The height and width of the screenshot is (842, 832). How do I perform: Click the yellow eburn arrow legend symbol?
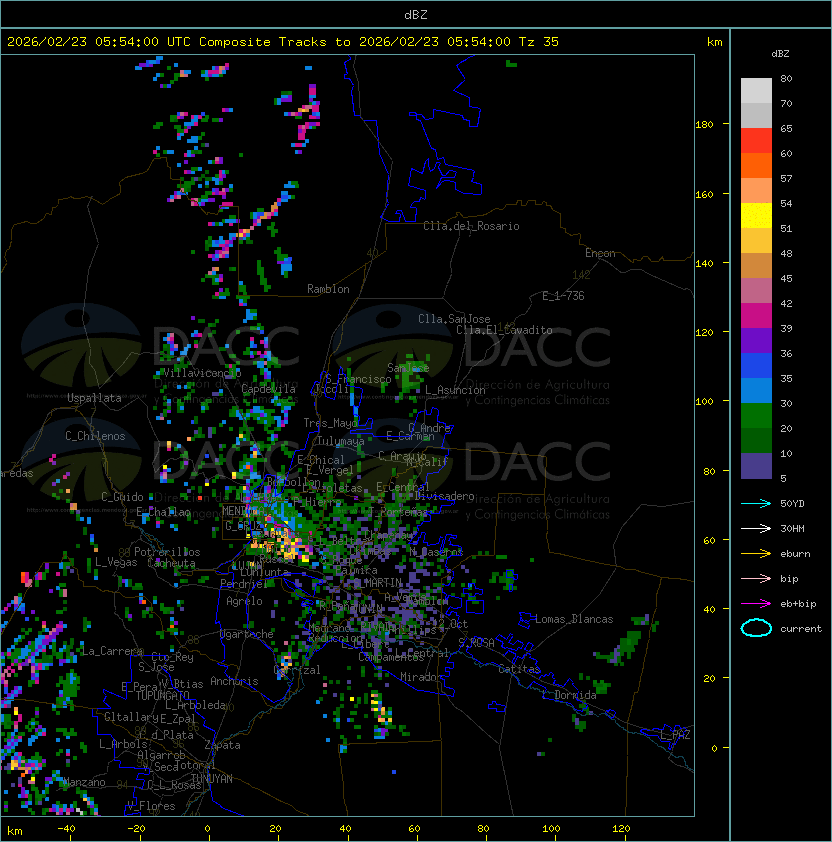click(756, 553)
